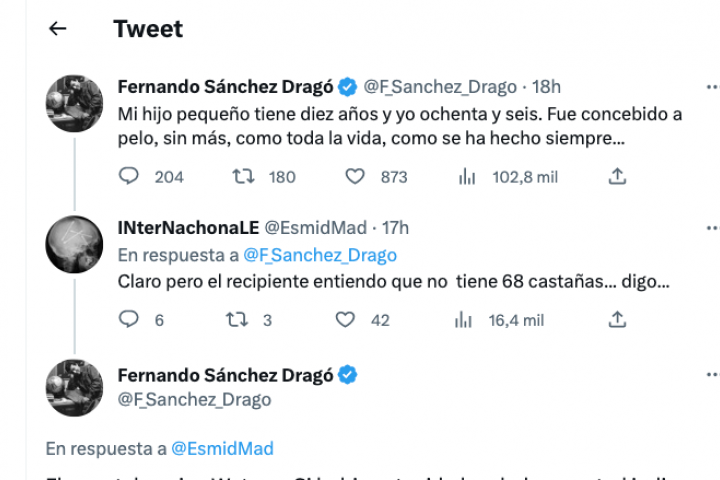Retweet the first tweet with 180 retweets
720x480 pixels.
pos(242,176)
